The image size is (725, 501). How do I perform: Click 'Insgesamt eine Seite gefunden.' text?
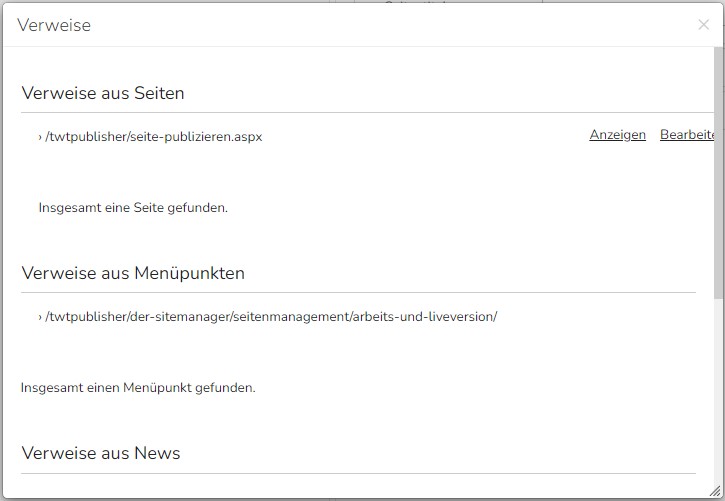click(133, 208)
